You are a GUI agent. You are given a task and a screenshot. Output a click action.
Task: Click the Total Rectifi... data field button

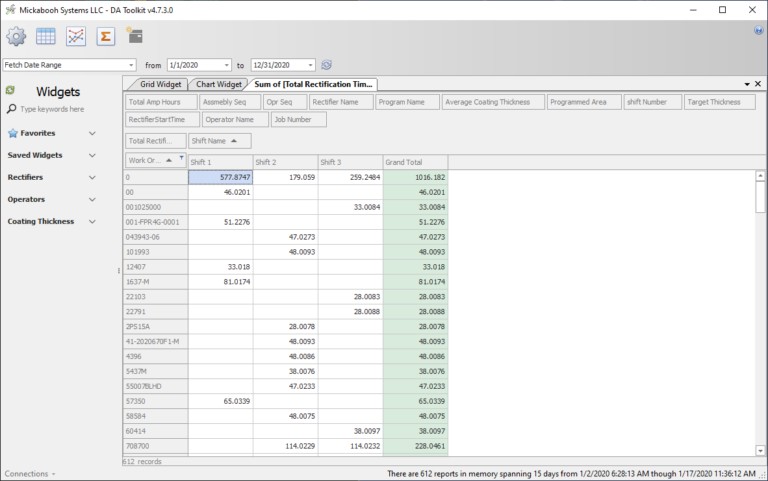(x=156, y=141)
